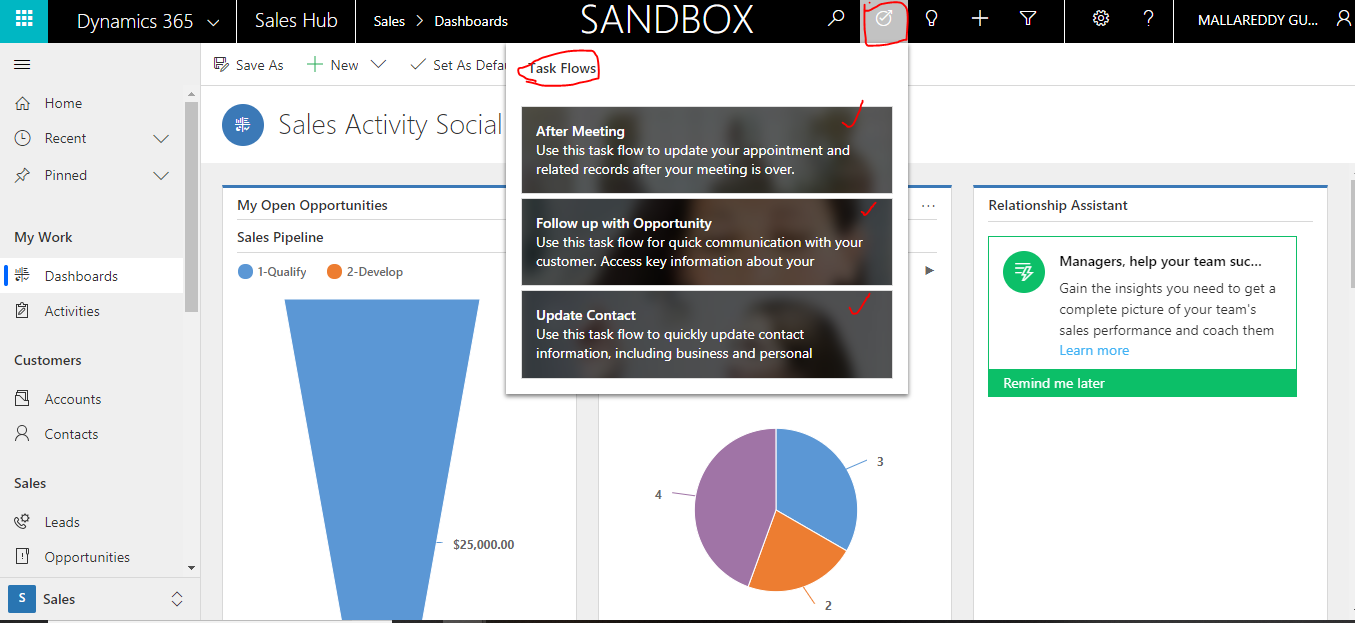Click Set As Default command
This screenshot has width=1355, height=623.
[459, 65]
